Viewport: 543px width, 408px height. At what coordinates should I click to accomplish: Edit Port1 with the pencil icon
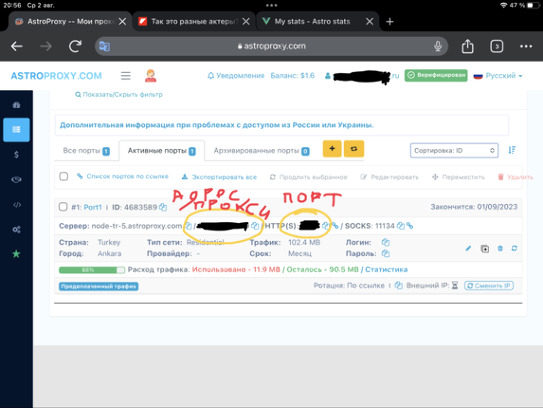[x=468, y=248]
